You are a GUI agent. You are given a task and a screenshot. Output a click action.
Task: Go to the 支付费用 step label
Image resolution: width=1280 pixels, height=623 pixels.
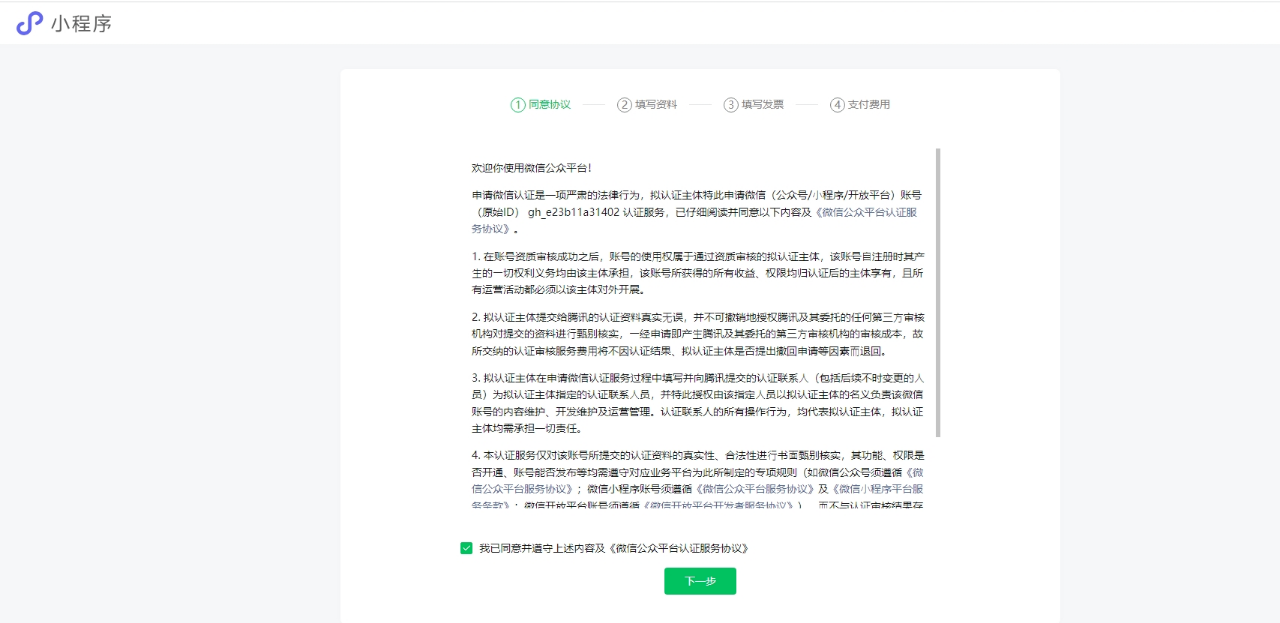(x=869, y=105)
